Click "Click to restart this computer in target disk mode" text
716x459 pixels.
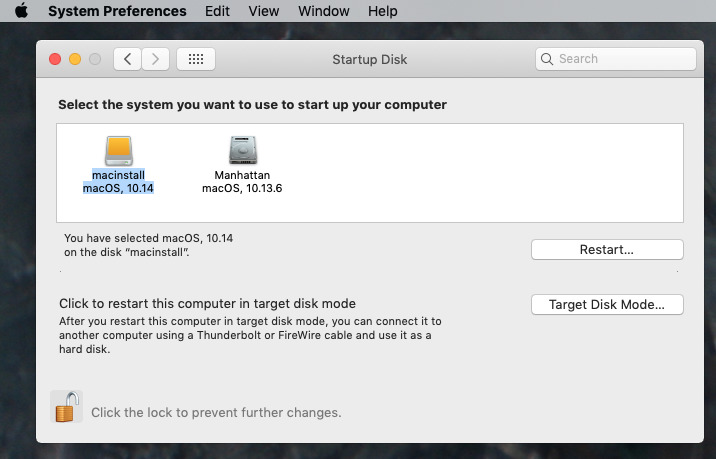[x=207, y=304]
